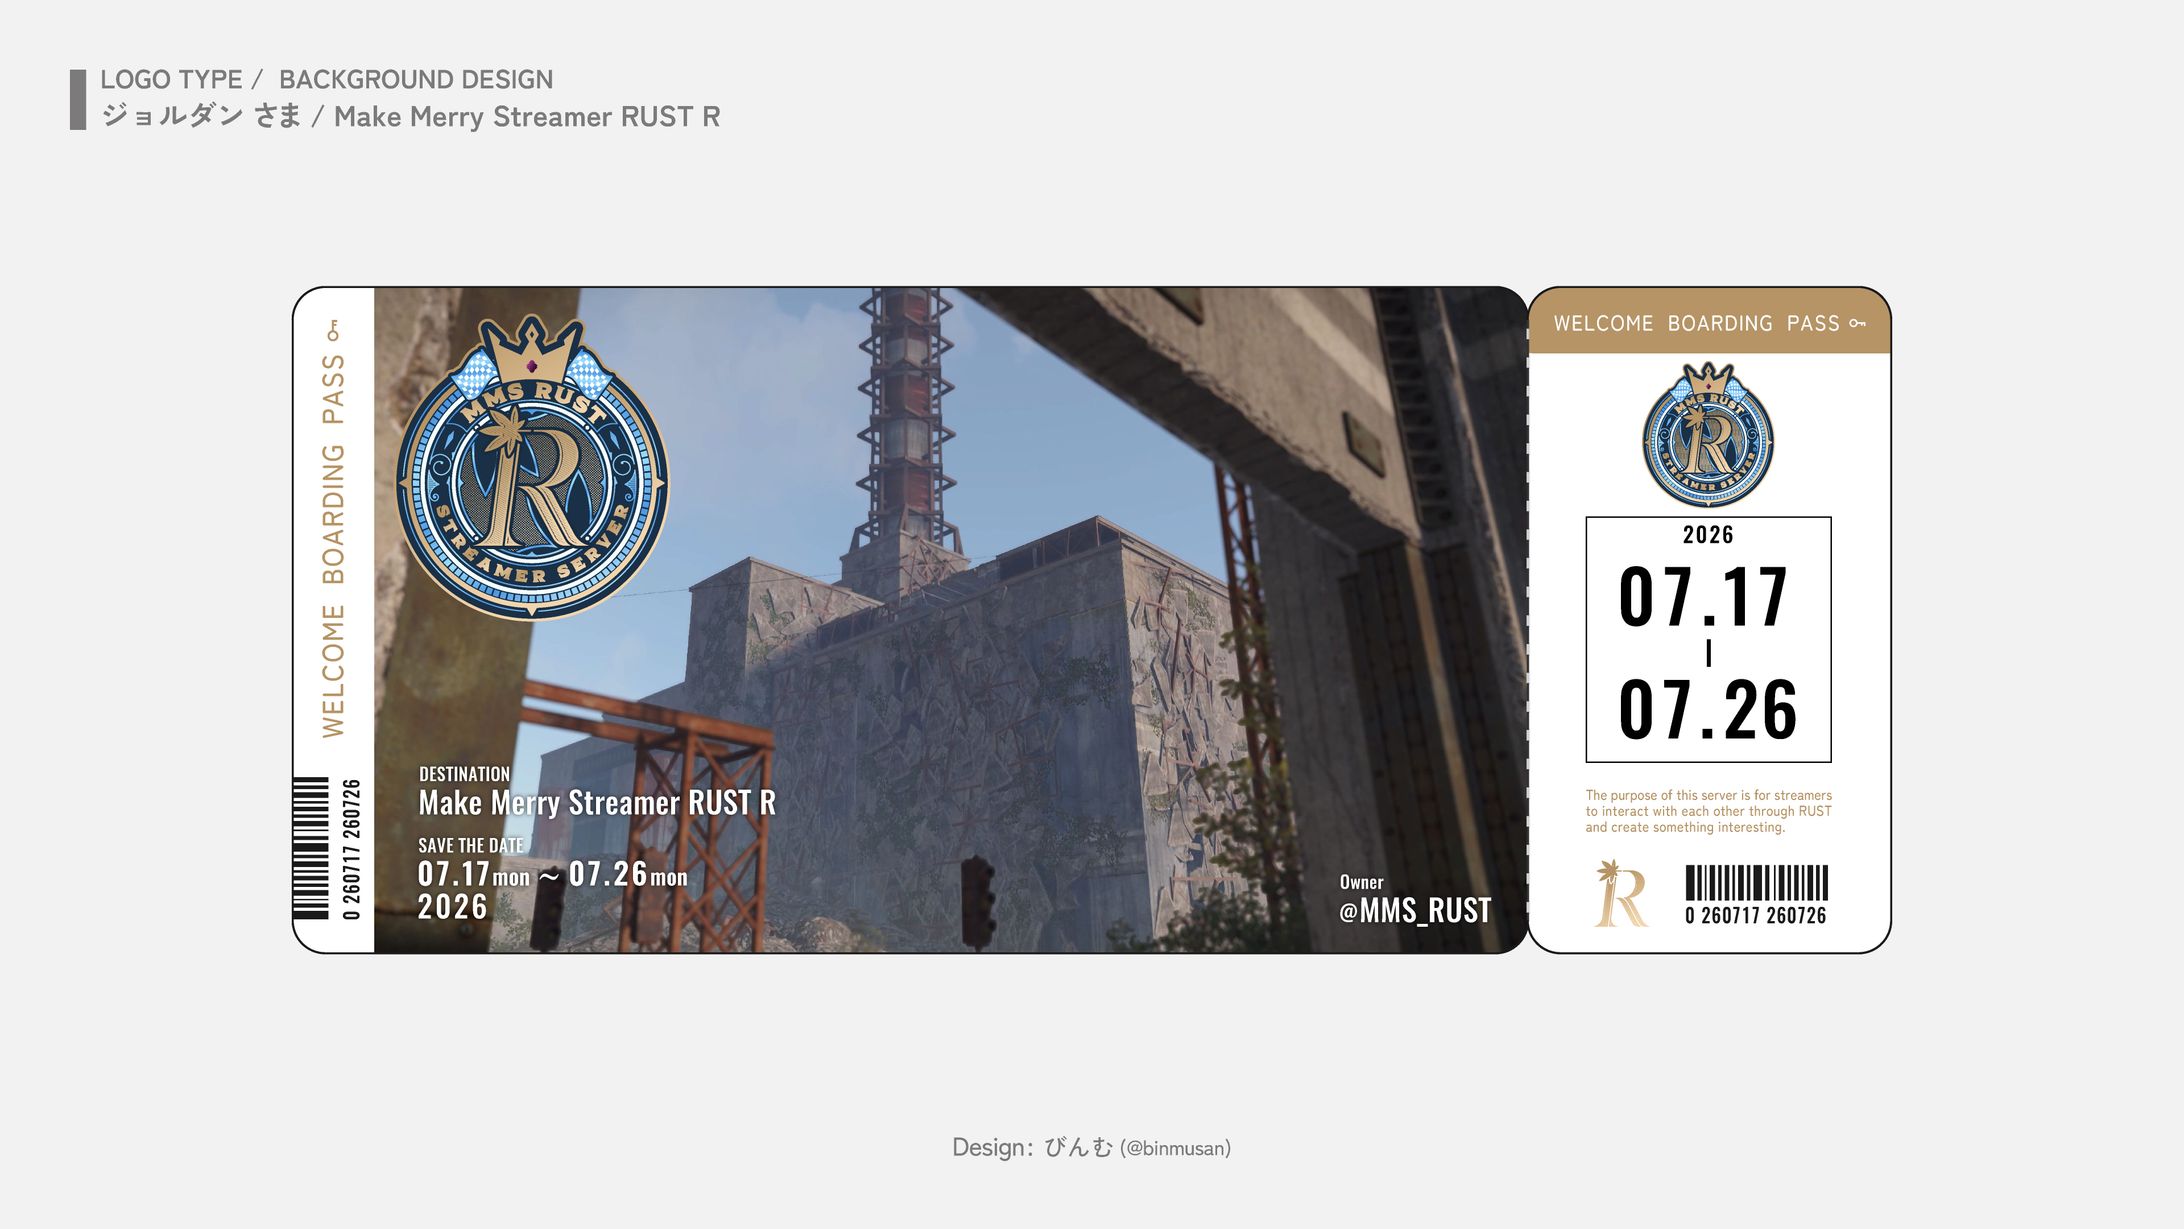Screen dimensions: 2184x1229
Task: Click the 'Make Merry Streamer RUST R' destination text
Action: pyautogui.click(x=597, y=803)
